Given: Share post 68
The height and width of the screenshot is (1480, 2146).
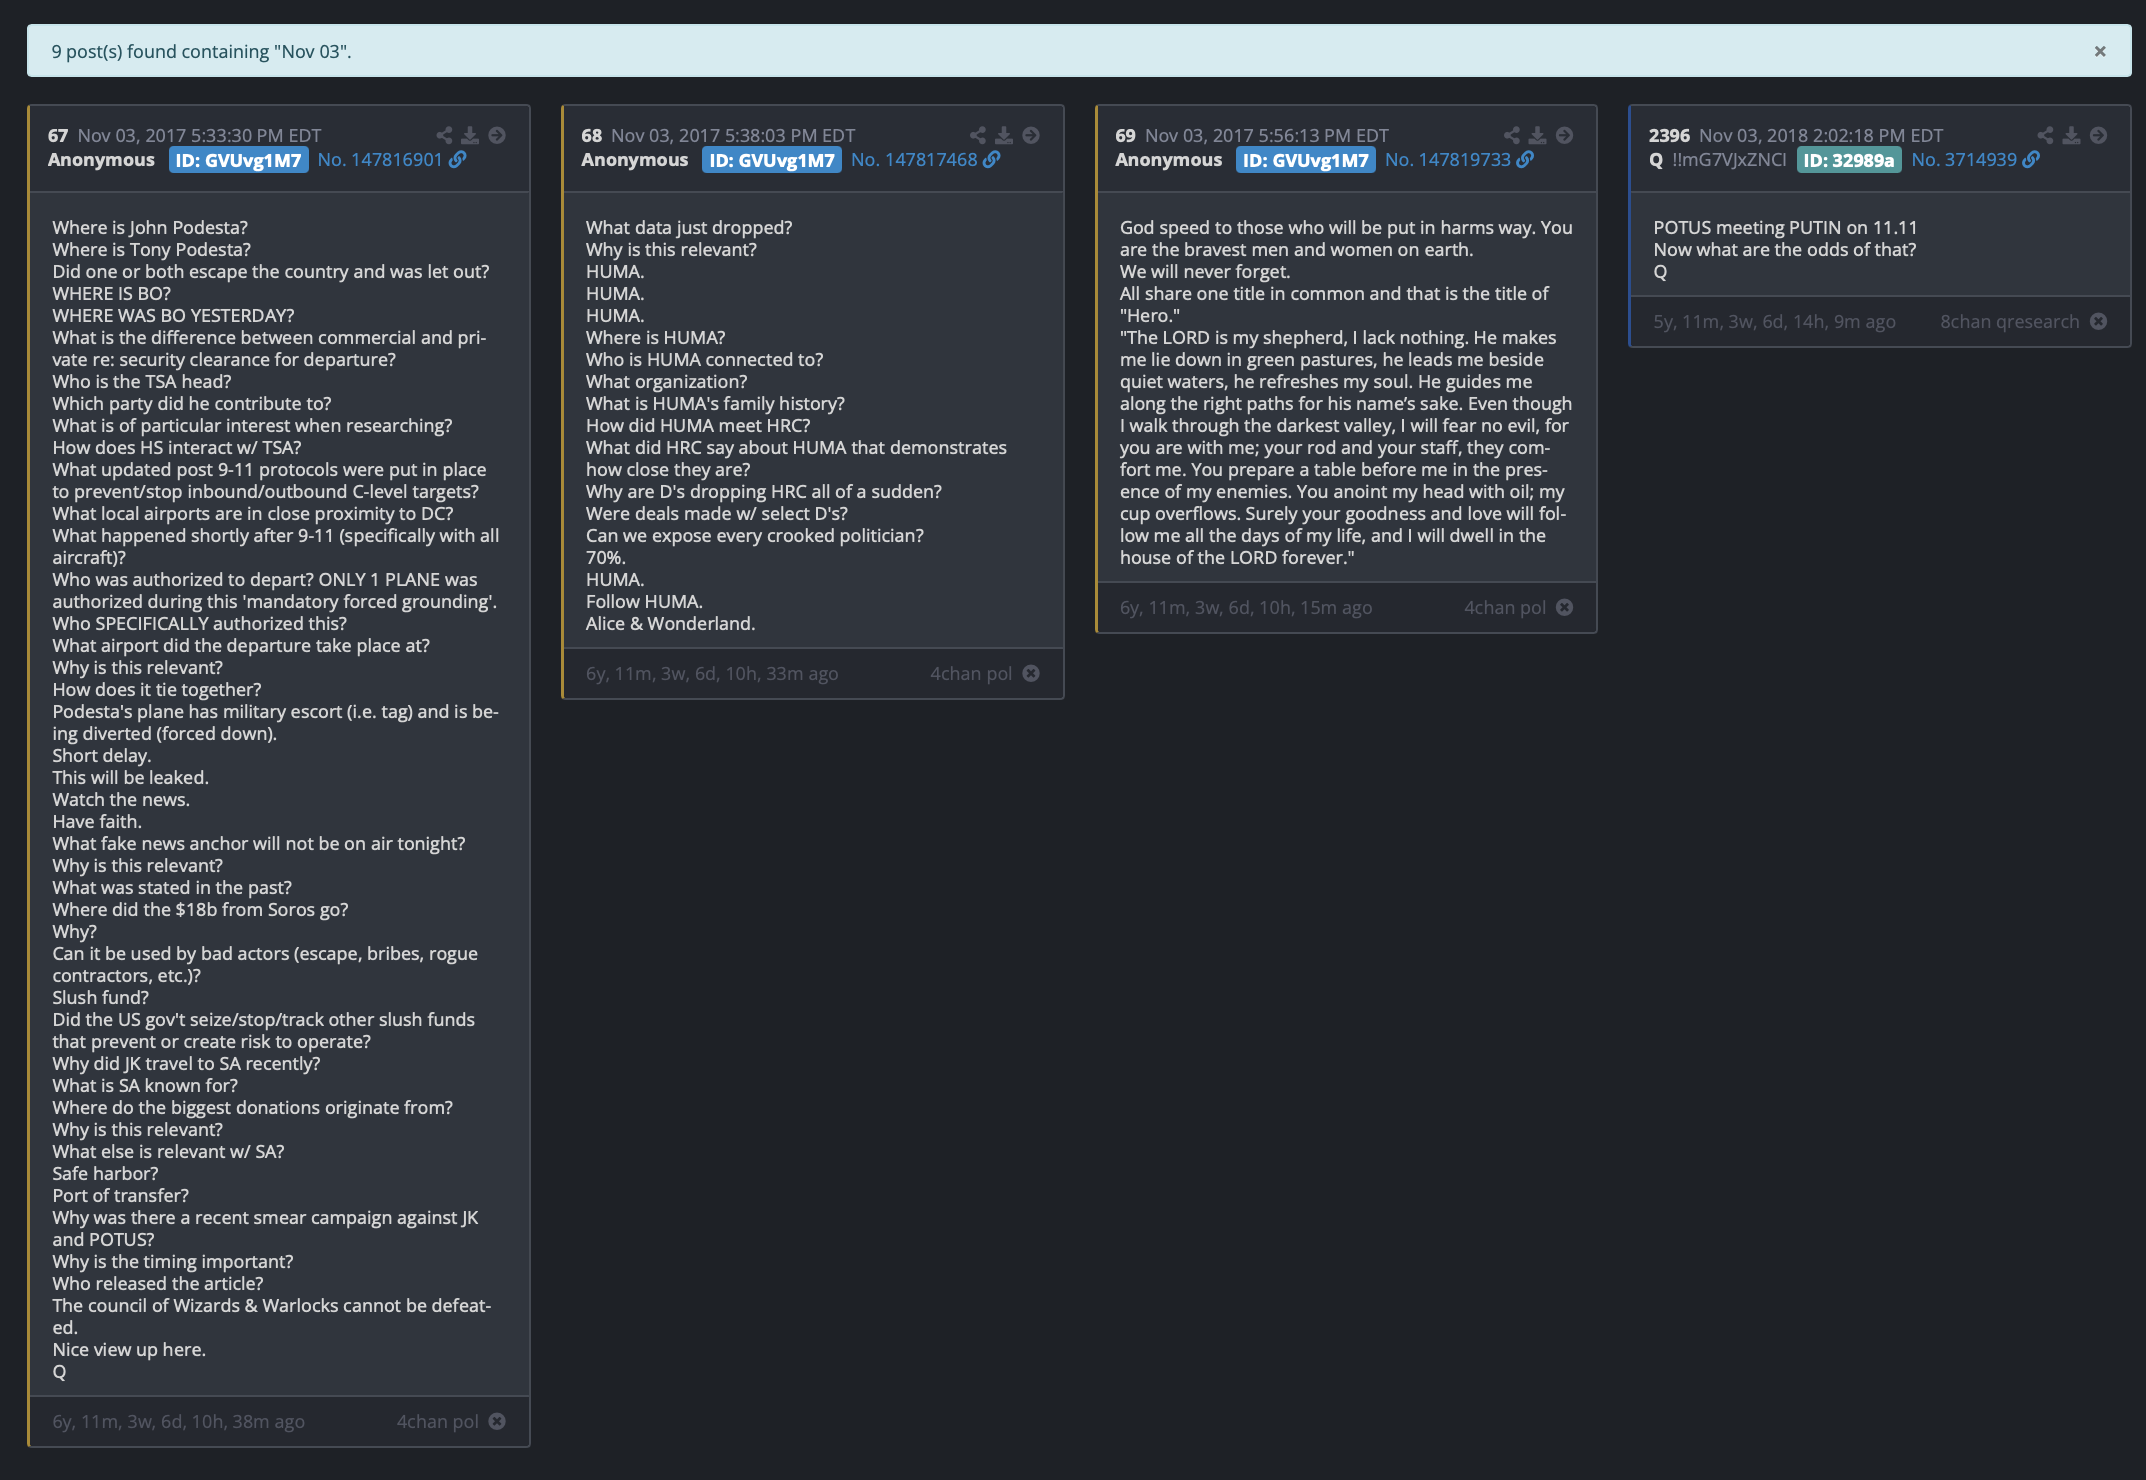Looking at the screenshot, I should click(978, 135).
